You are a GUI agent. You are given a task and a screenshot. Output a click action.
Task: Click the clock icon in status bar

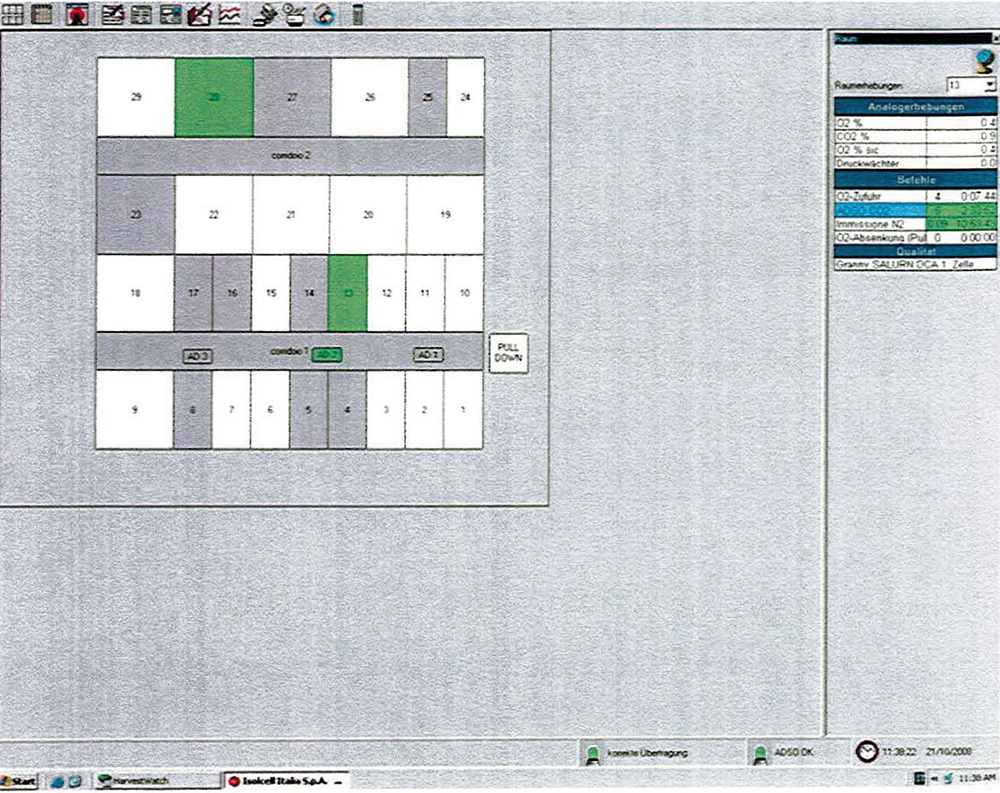tap(866, 750)
